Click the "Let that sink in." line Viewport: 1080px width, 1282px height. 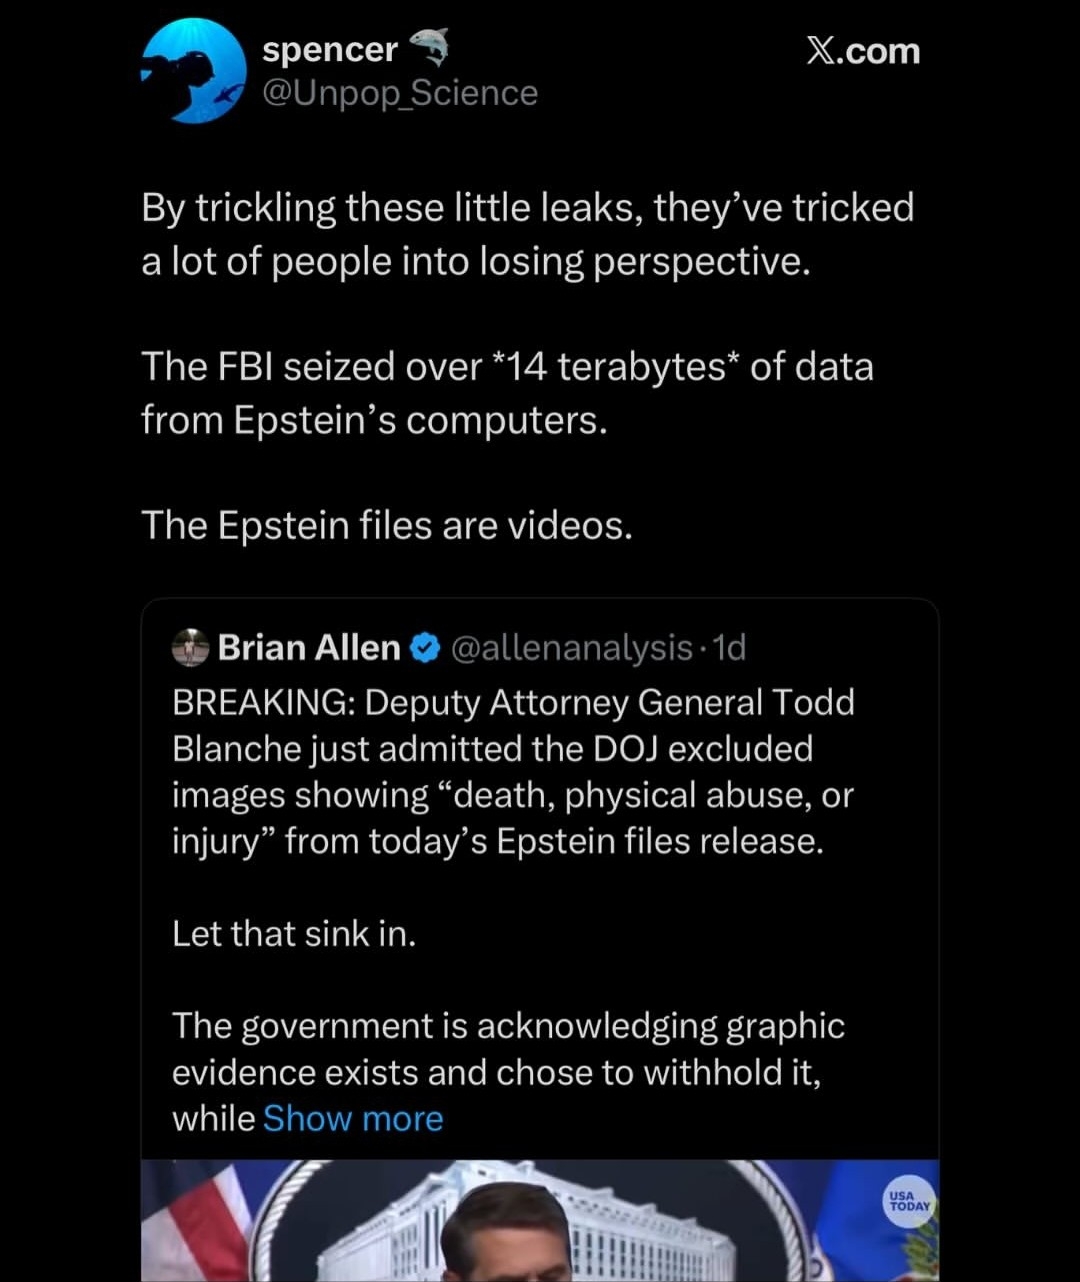pyautogui.click(x=294, y=933)
